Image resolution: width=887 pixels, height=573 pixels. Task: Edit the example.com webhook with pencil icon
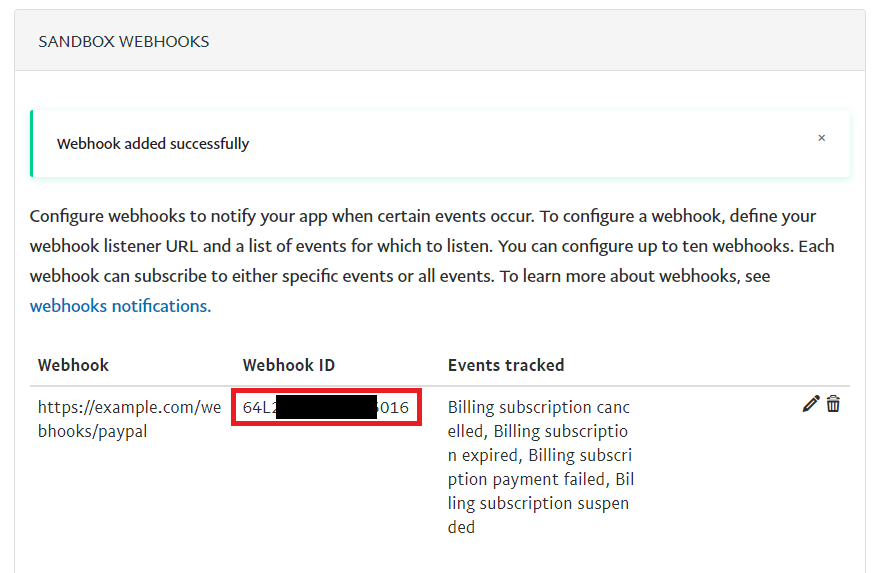(x=811, y=404)
